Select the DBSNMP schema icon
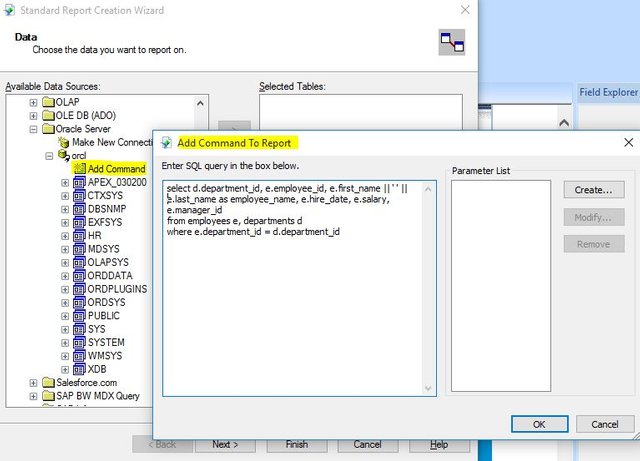Screen dimensions: 640x461 (x=79, y=209)
